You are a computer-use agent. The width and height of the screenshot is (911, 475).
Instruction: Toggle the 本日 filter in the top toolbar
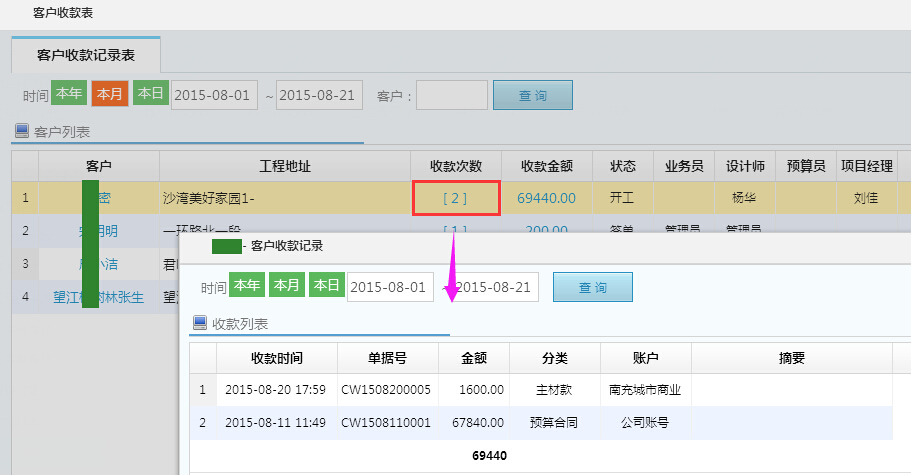[151, 94]
